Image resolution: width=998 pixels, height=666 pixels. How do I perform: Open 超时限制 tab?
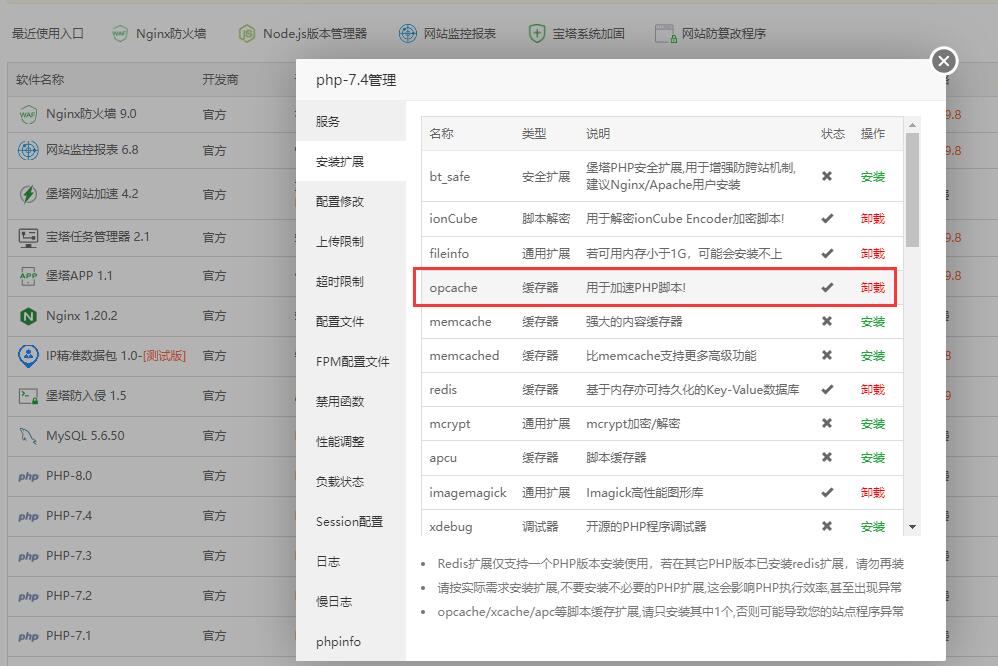point(351,281)
